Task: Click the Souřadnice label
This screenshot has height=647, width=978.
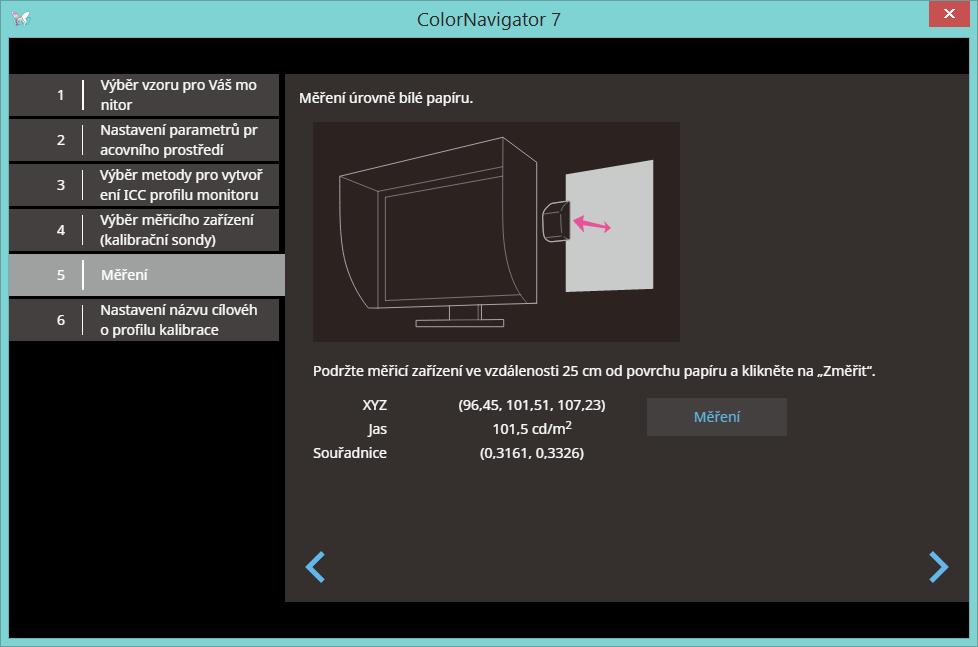Action: tap(350, 453)
